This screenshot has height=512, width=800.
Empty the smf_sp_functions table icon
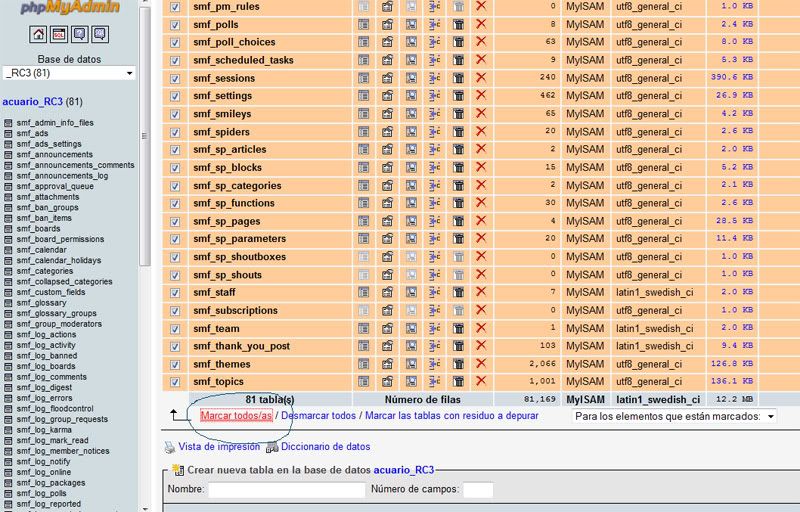(x=458, y=203)
